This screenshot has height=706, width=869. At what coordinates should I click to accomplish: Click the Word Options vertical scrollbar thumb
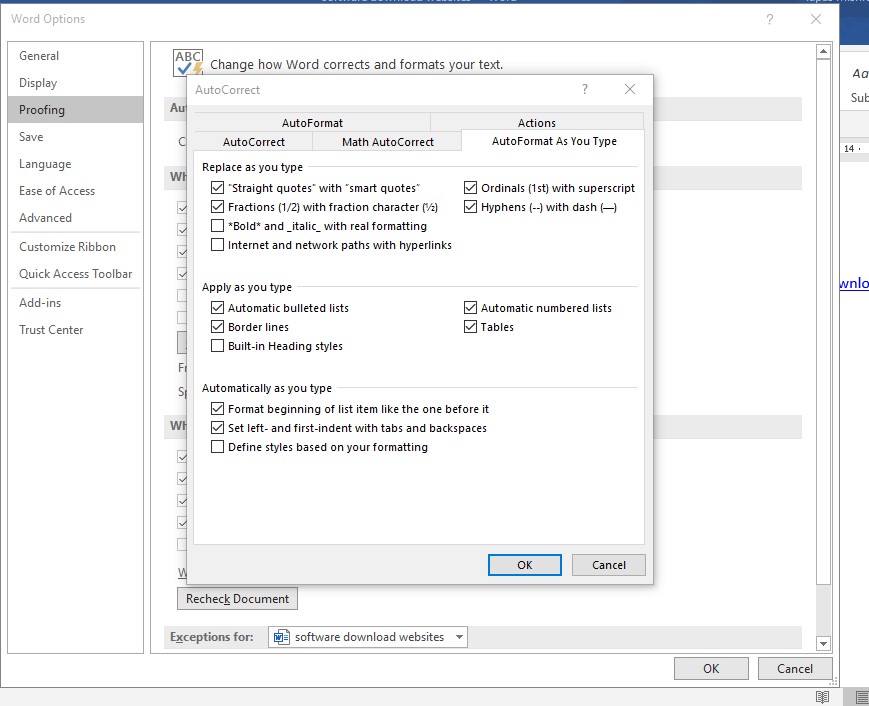(x=824, y=321)
